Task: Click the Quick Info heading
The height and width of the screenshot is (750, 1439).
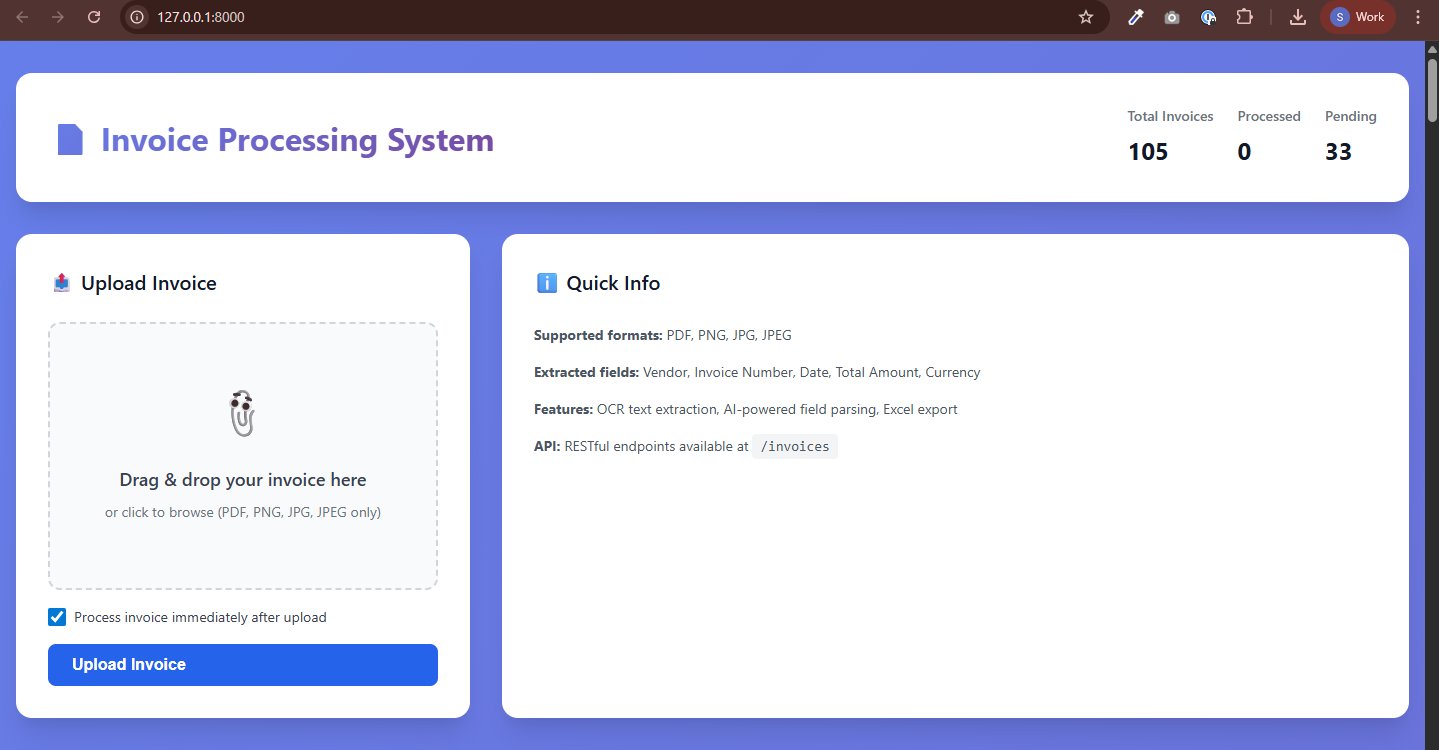Action: coord(613,283)
